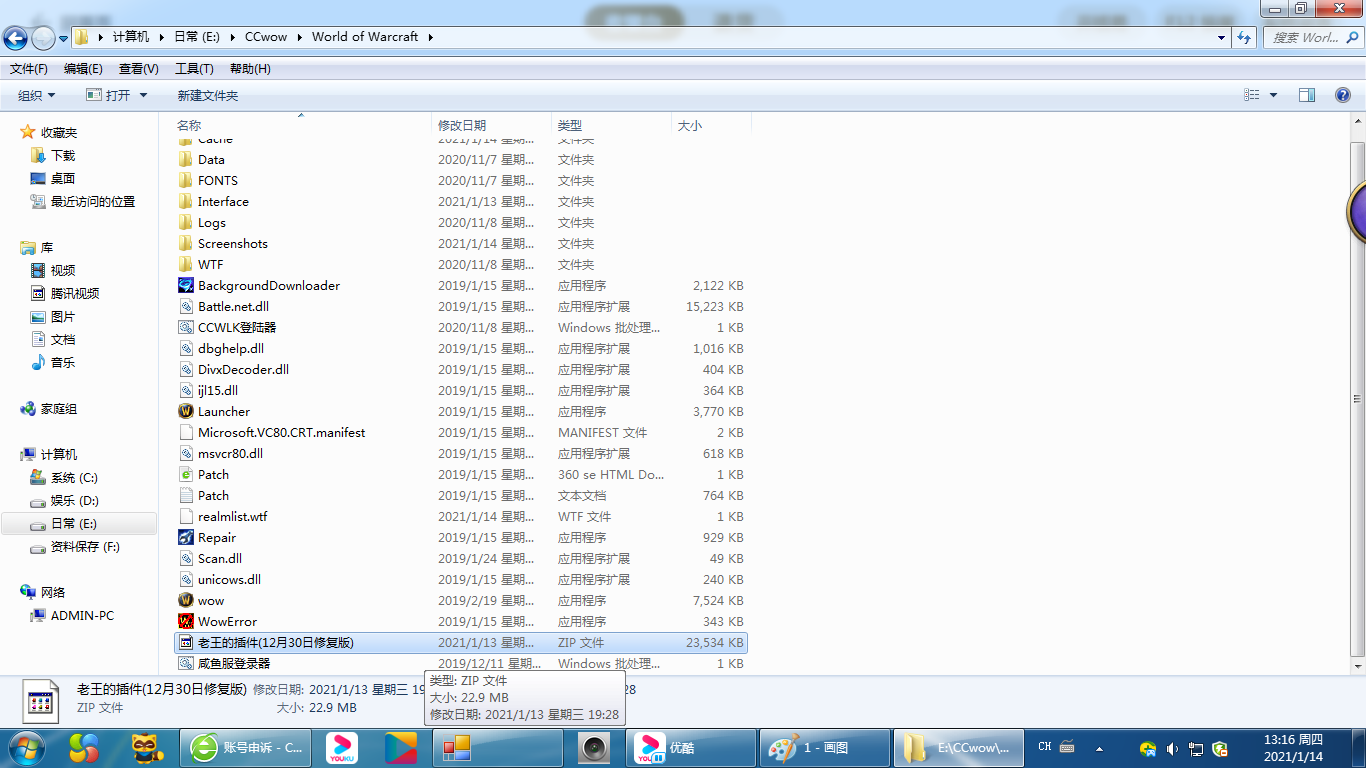Click the Launcher application icon
Viewport: 1366px width, 768px height.
coord(186,411)
